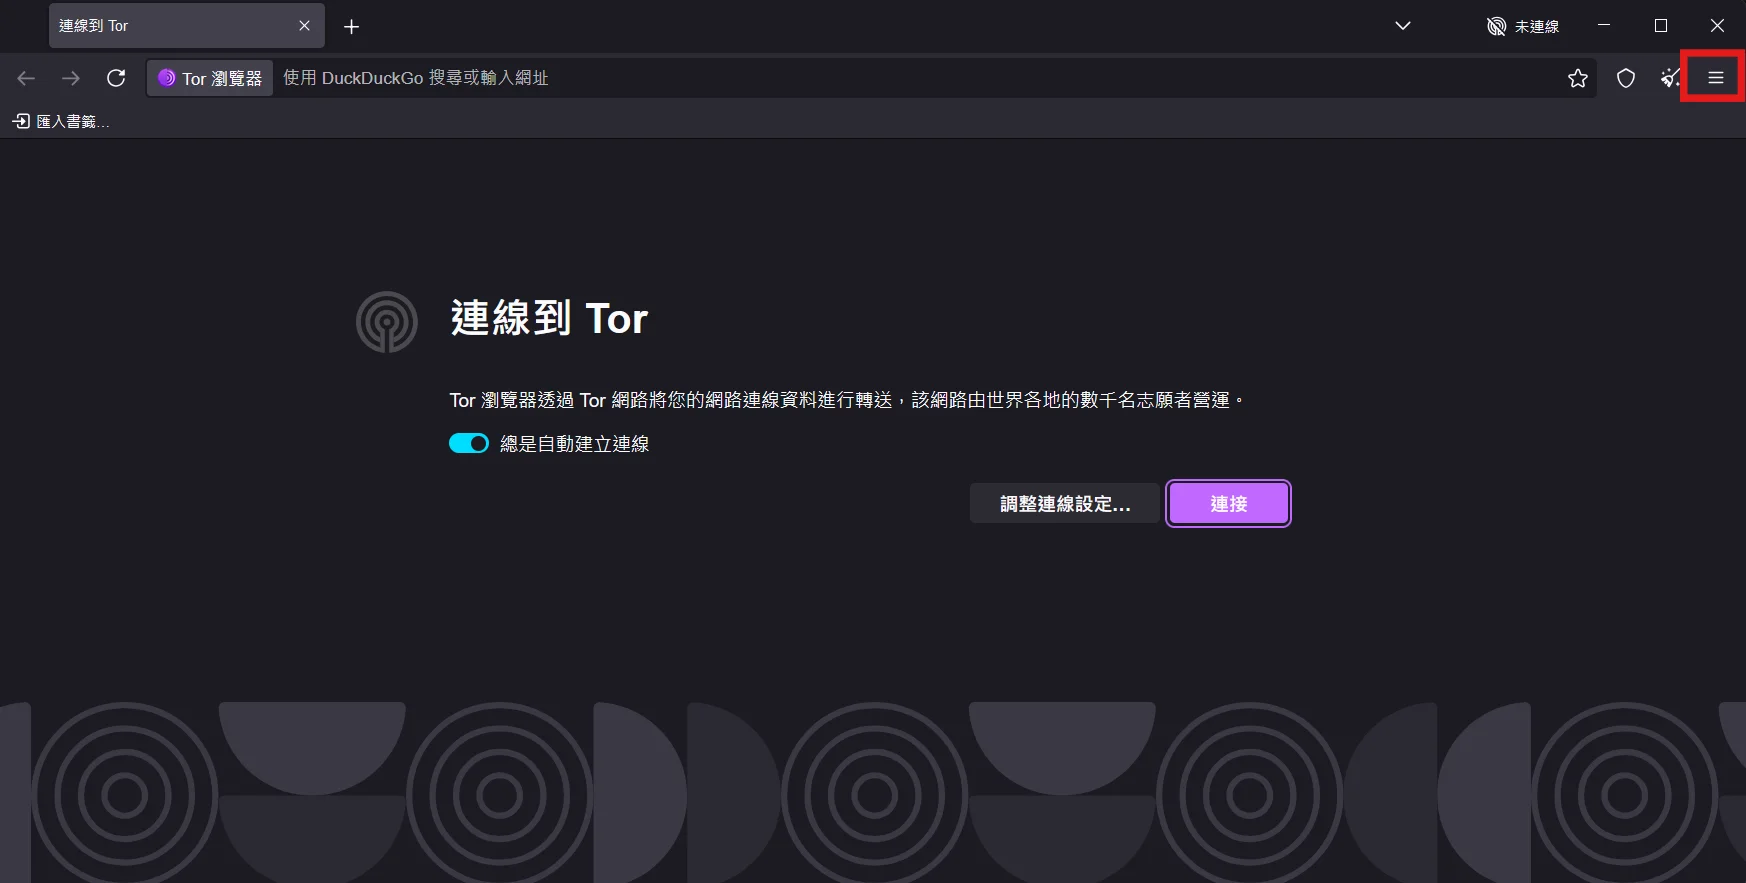
Task: Open the security level shield icon
Action: (1626, 78)
